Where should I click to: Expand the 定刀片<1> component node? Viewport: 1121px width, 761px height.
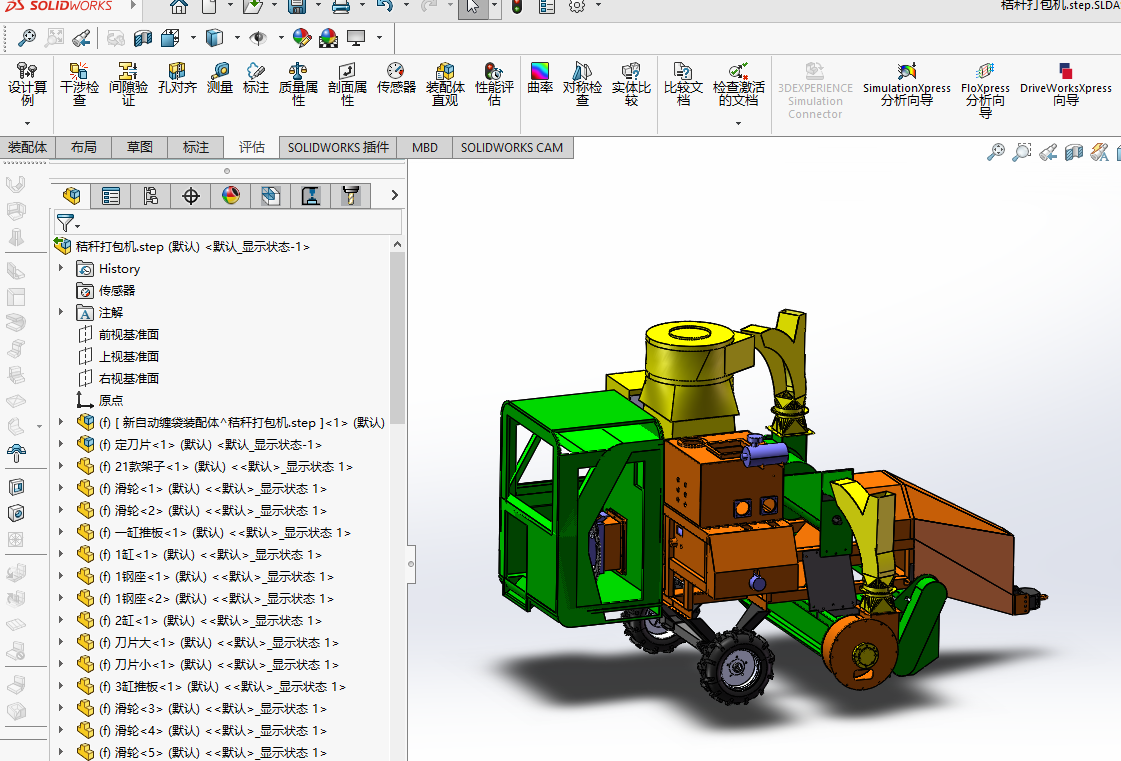point(61,444)
